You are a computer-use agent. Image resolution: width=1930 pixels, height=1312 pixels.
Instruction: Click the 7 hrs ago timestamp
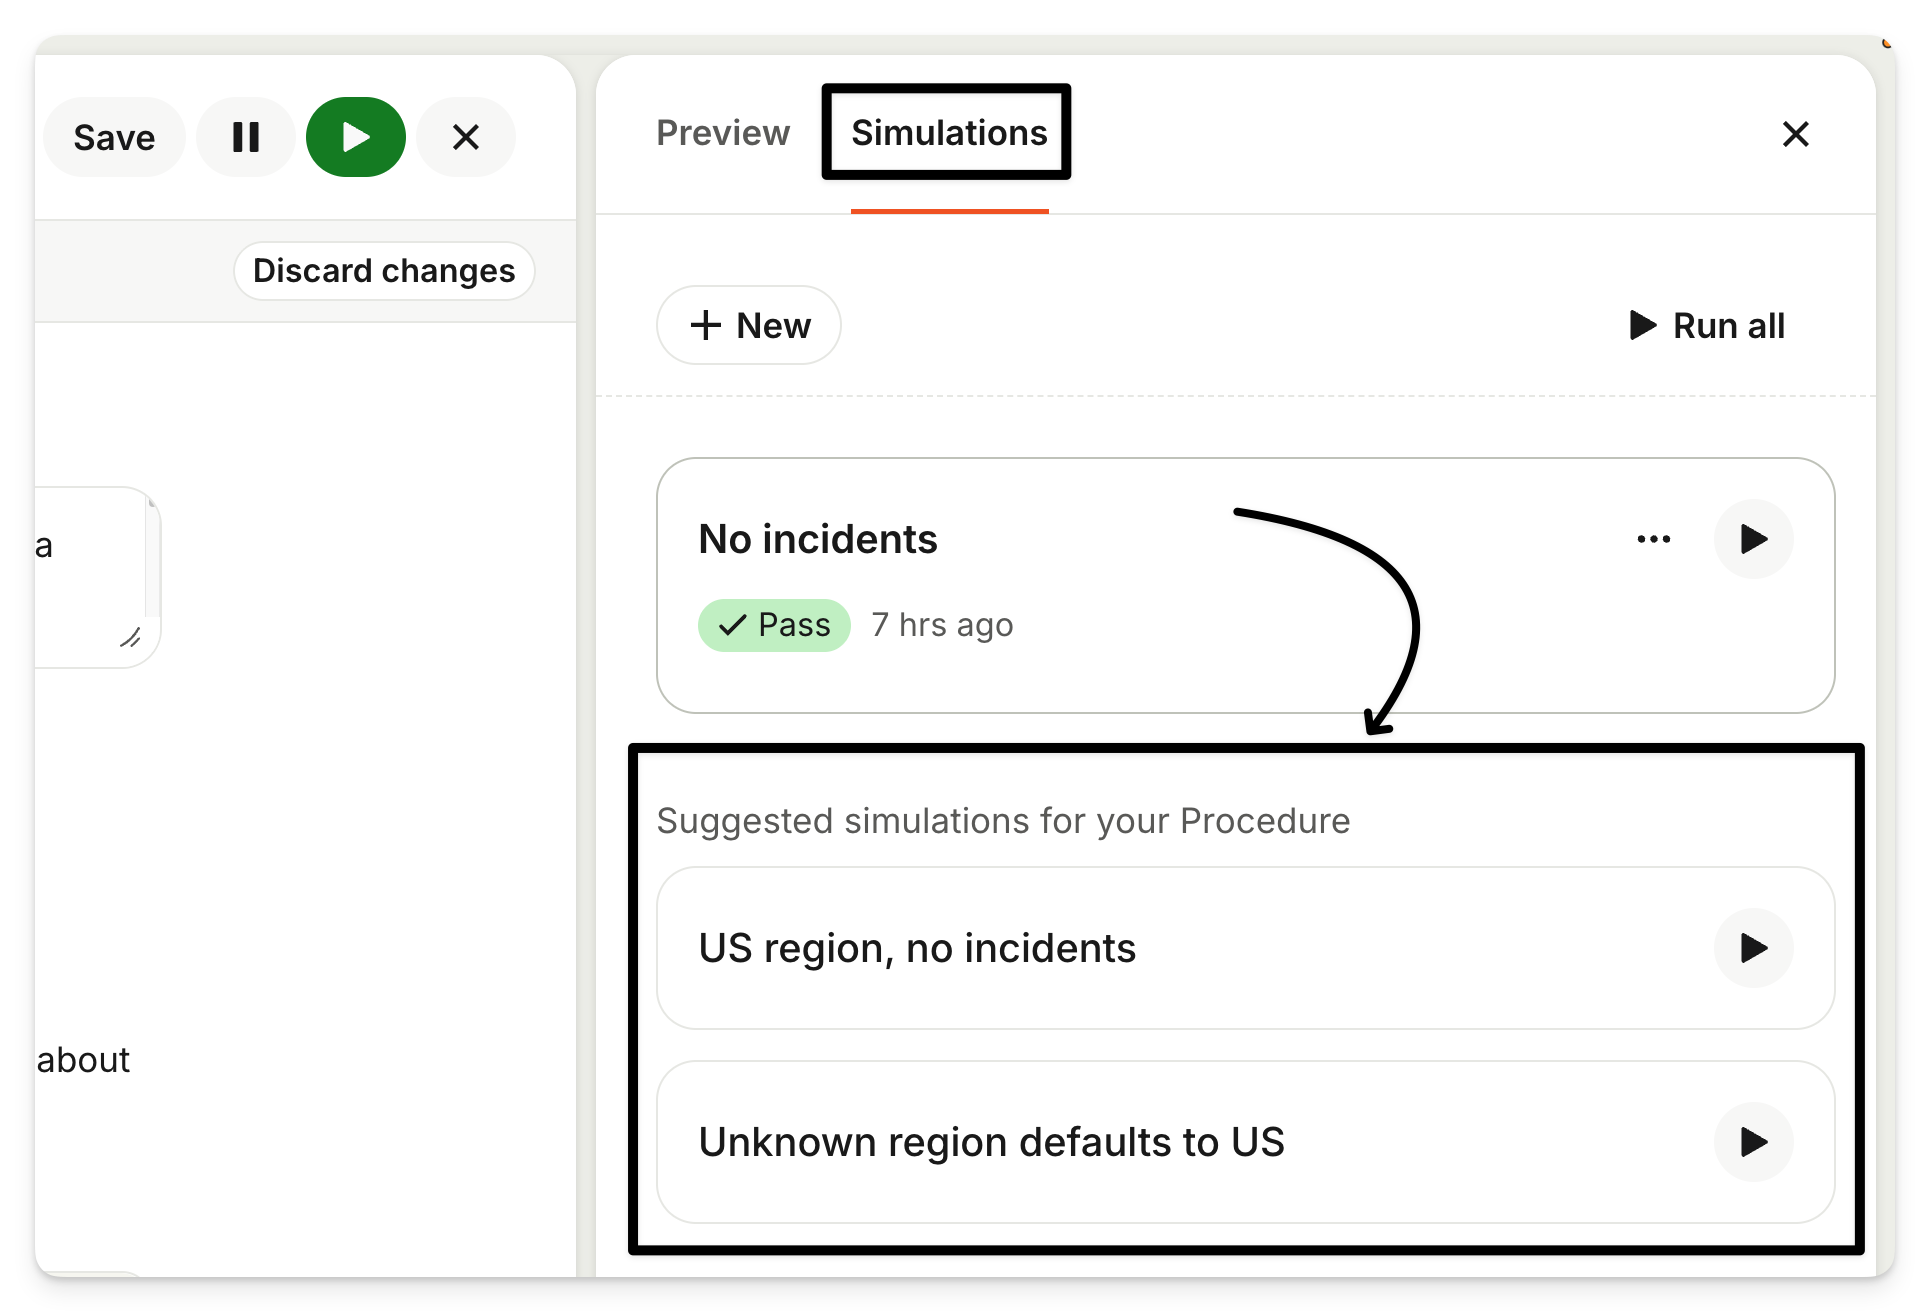[942, 625]
